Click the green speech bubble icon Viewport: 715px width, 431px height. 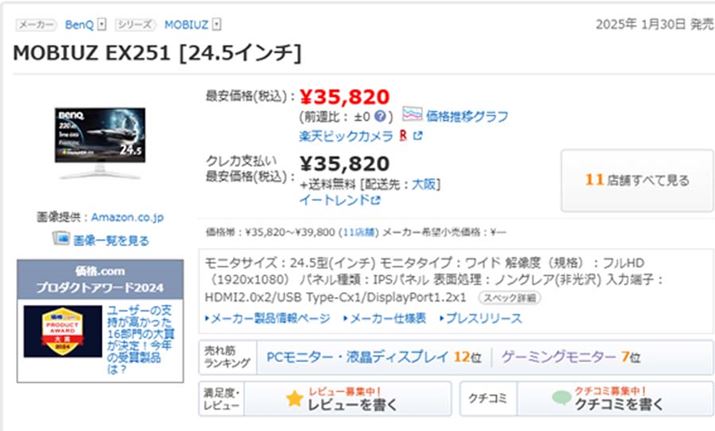click(x=559, y=399)
